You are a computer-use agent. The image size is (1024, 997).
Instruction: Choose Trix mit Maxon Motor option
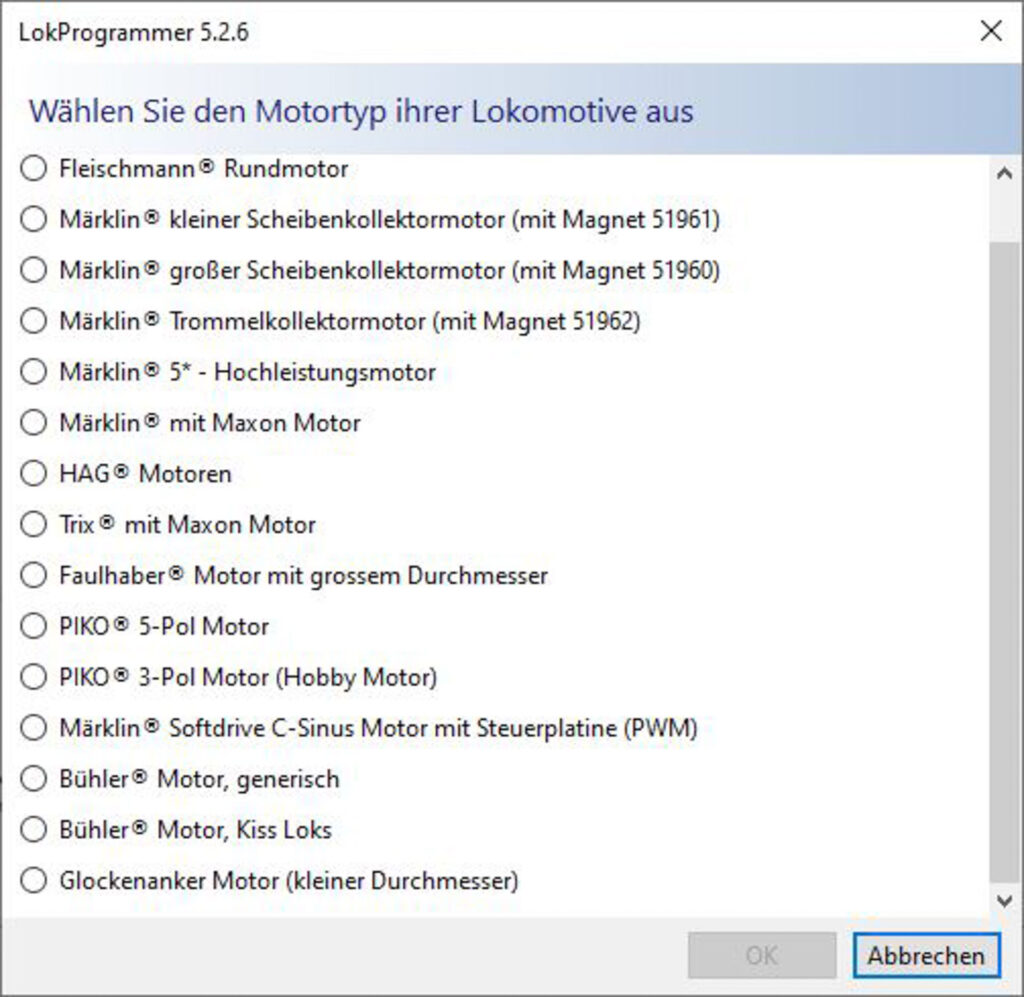(33, 524)
